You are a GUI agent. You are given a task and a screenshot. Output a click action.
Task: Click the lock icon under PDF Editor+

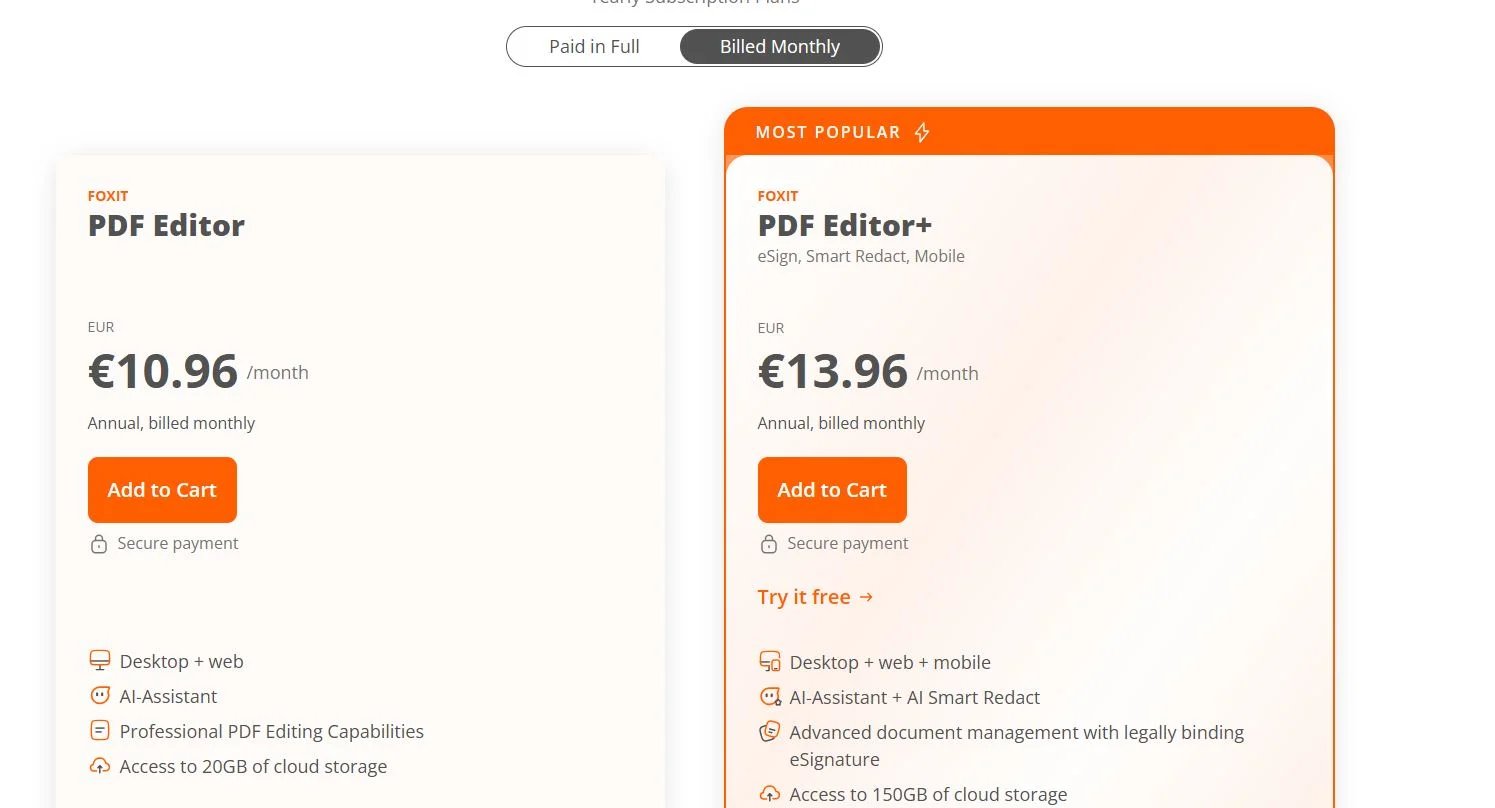coord(769,544)
